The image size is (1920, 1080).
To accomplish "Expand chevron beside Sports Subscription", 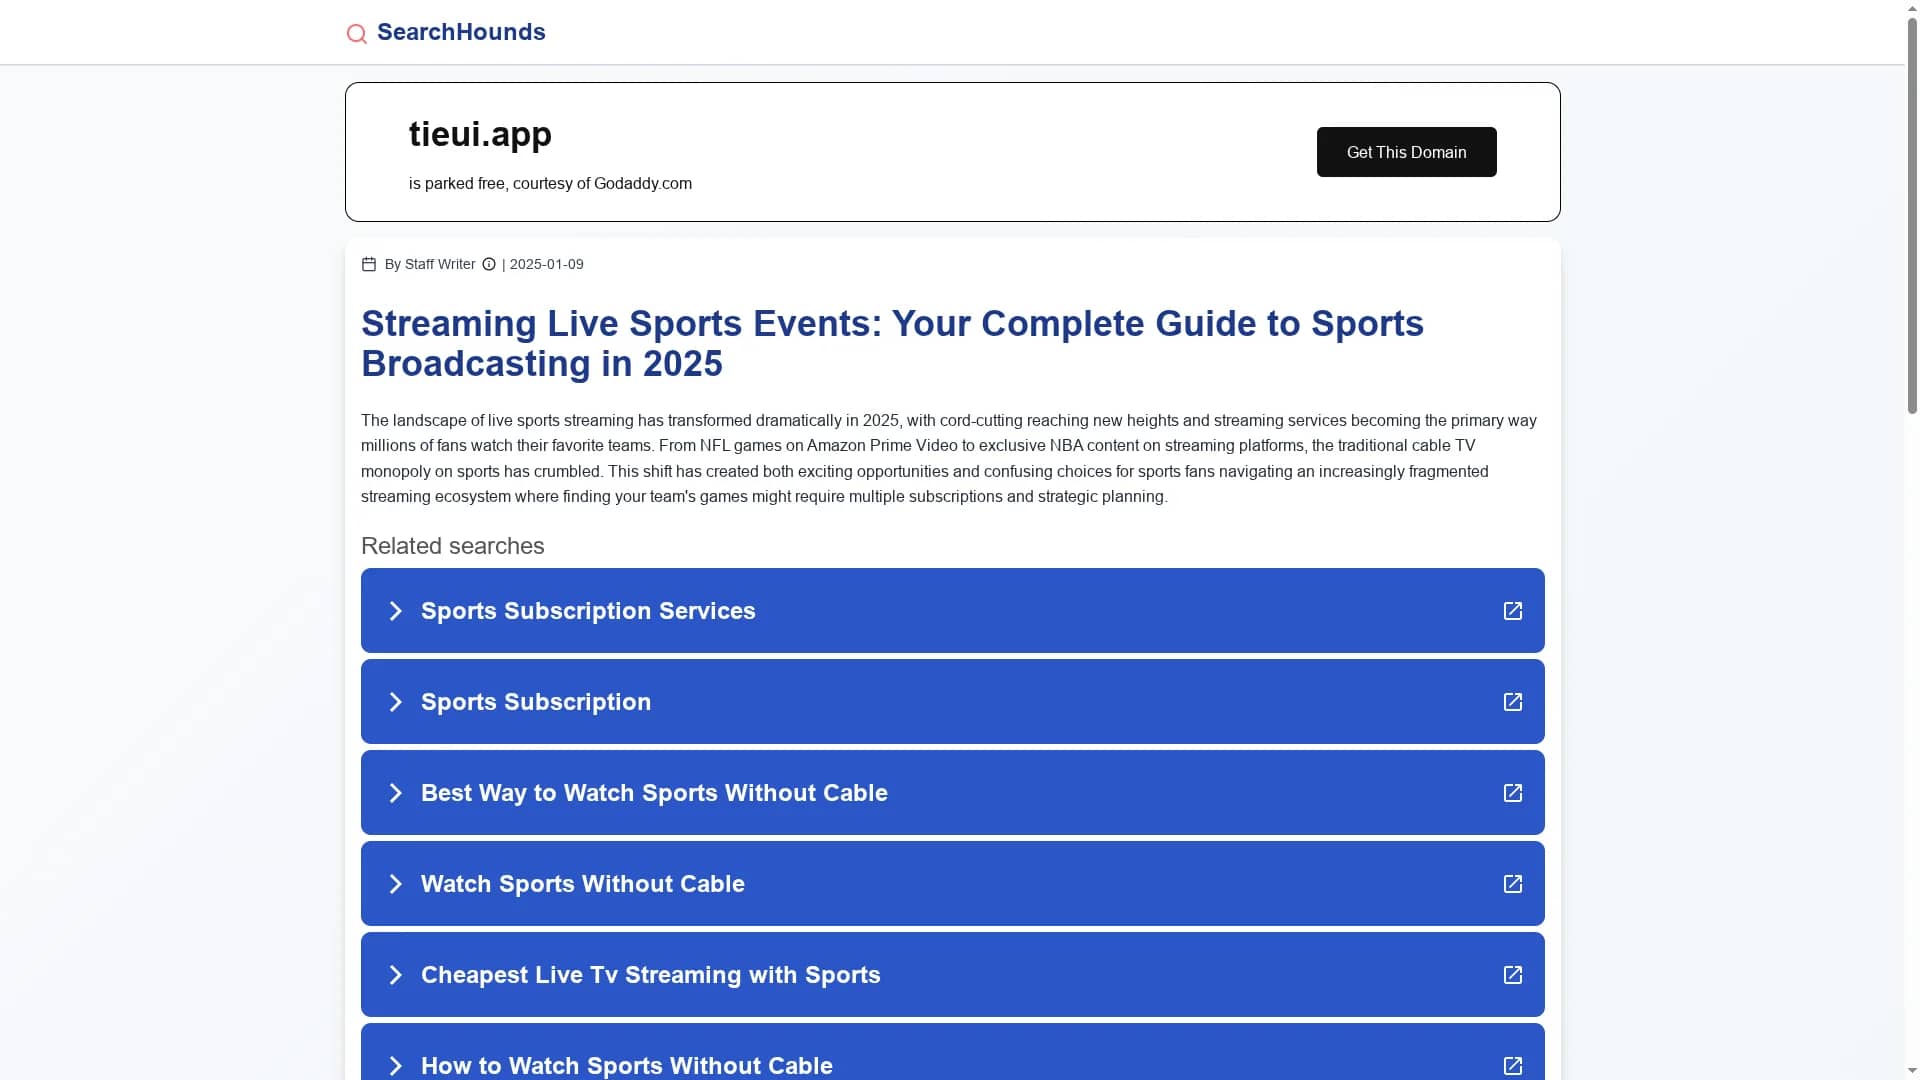I will (x=396, y=702).
